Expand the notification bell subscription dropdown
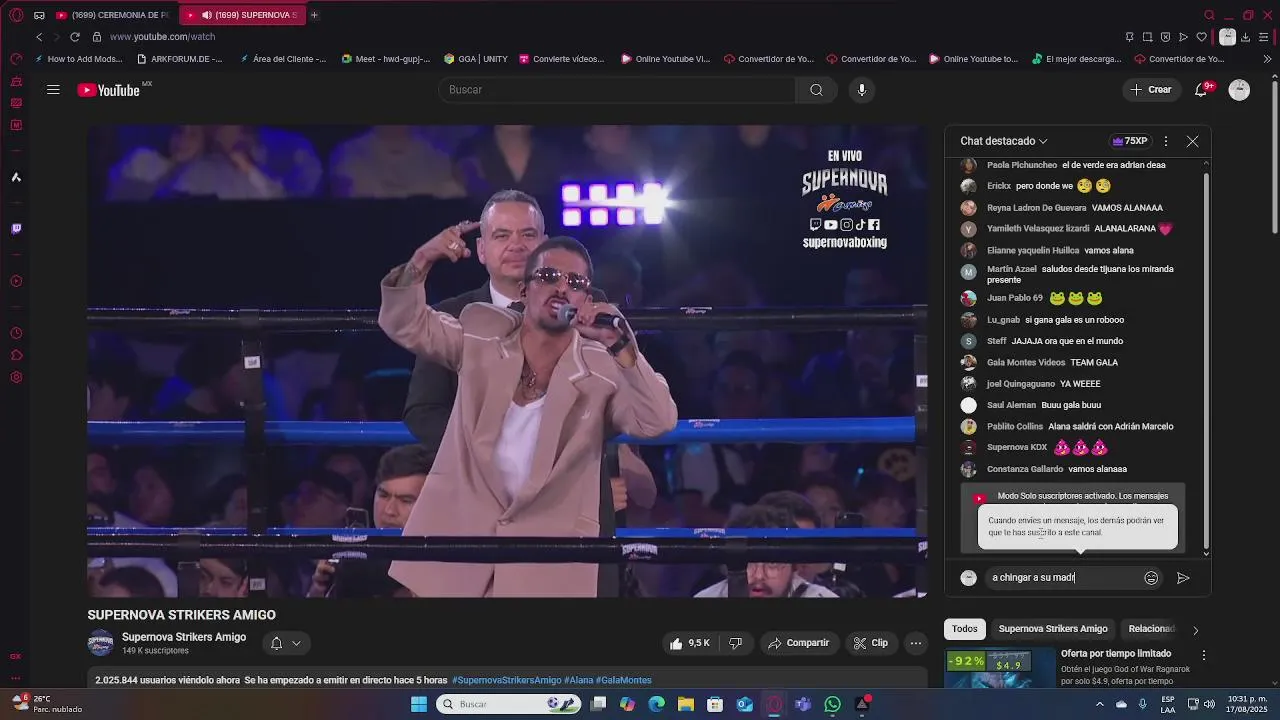The height and width of the screenshot is (720, 1280). [286, 643]
